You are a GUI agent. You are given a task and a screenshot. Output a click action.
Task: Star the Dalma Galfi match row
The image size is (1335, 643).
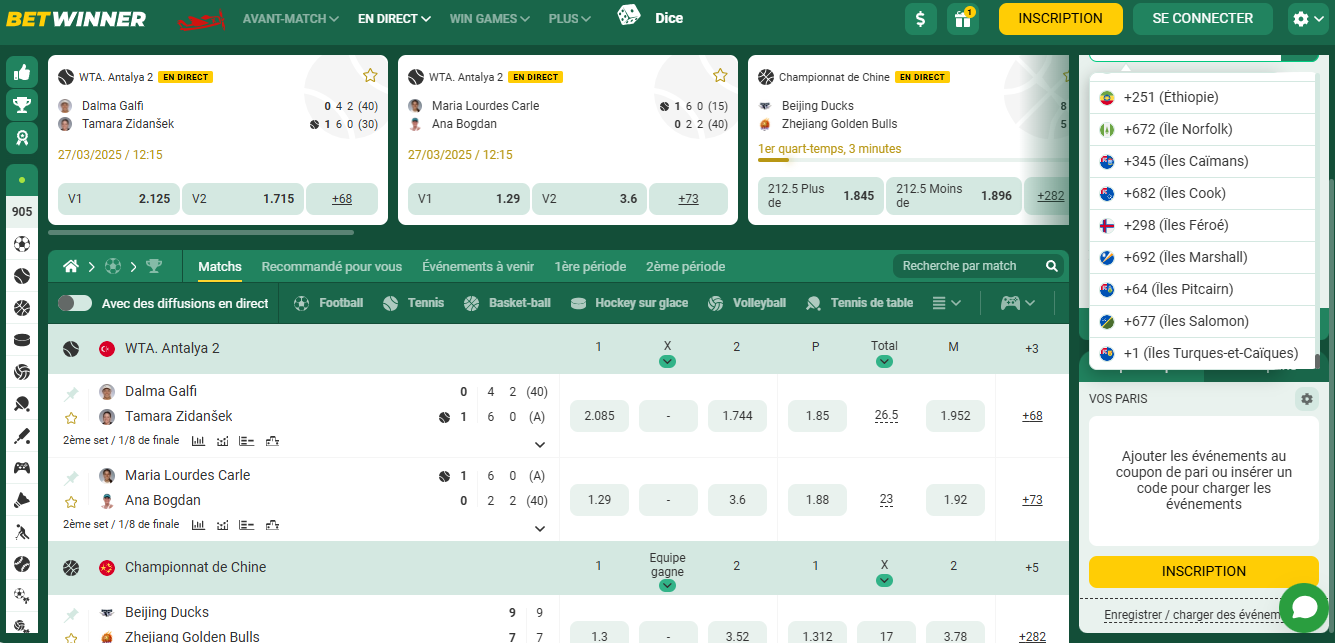pyautogui.click(x=71, y=418)
